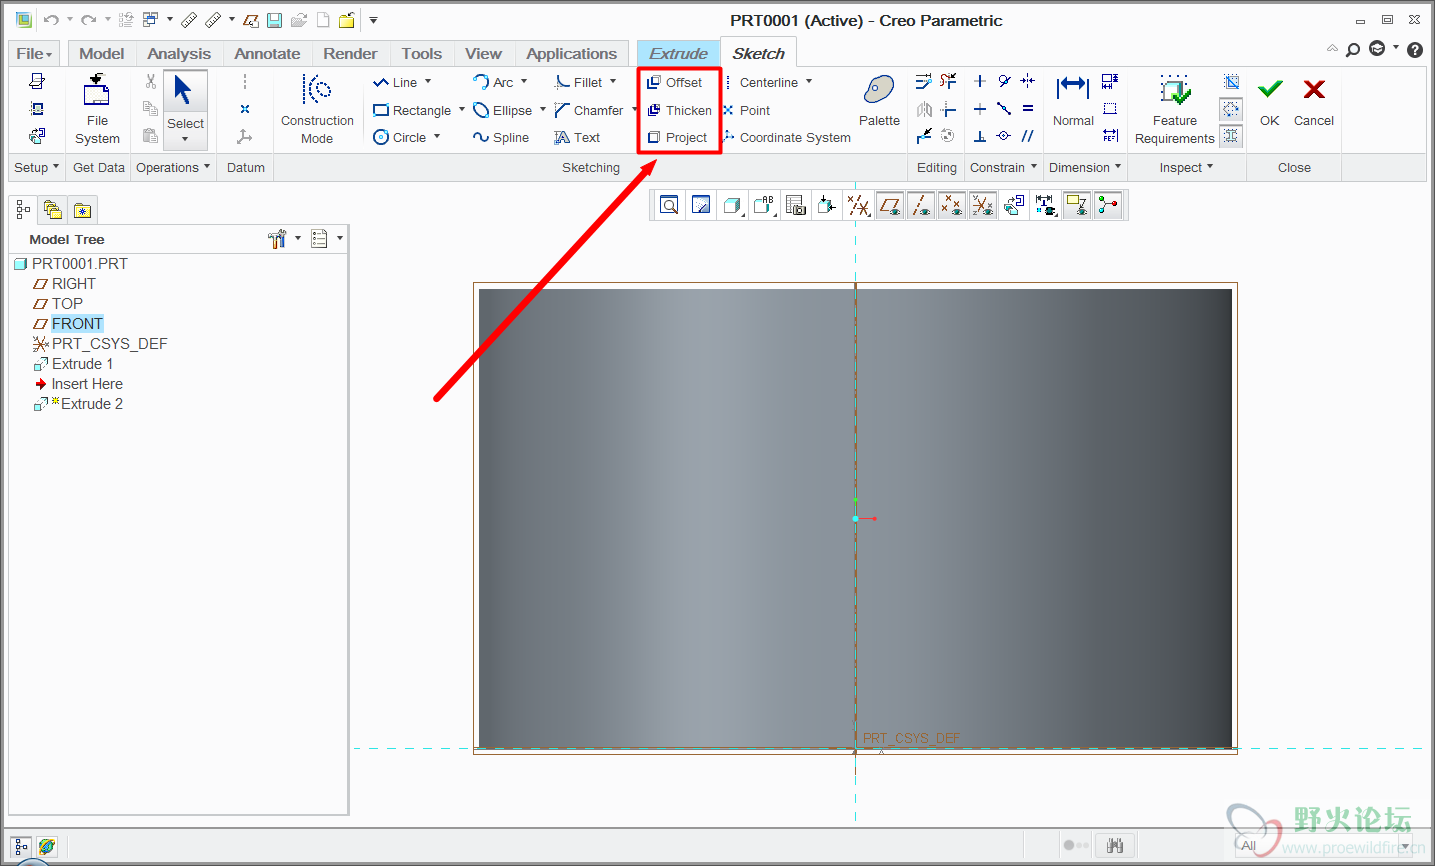This screenshot has height=866, width=1435.
Task: Click the Modify editing icon
Action: (924, 82)
